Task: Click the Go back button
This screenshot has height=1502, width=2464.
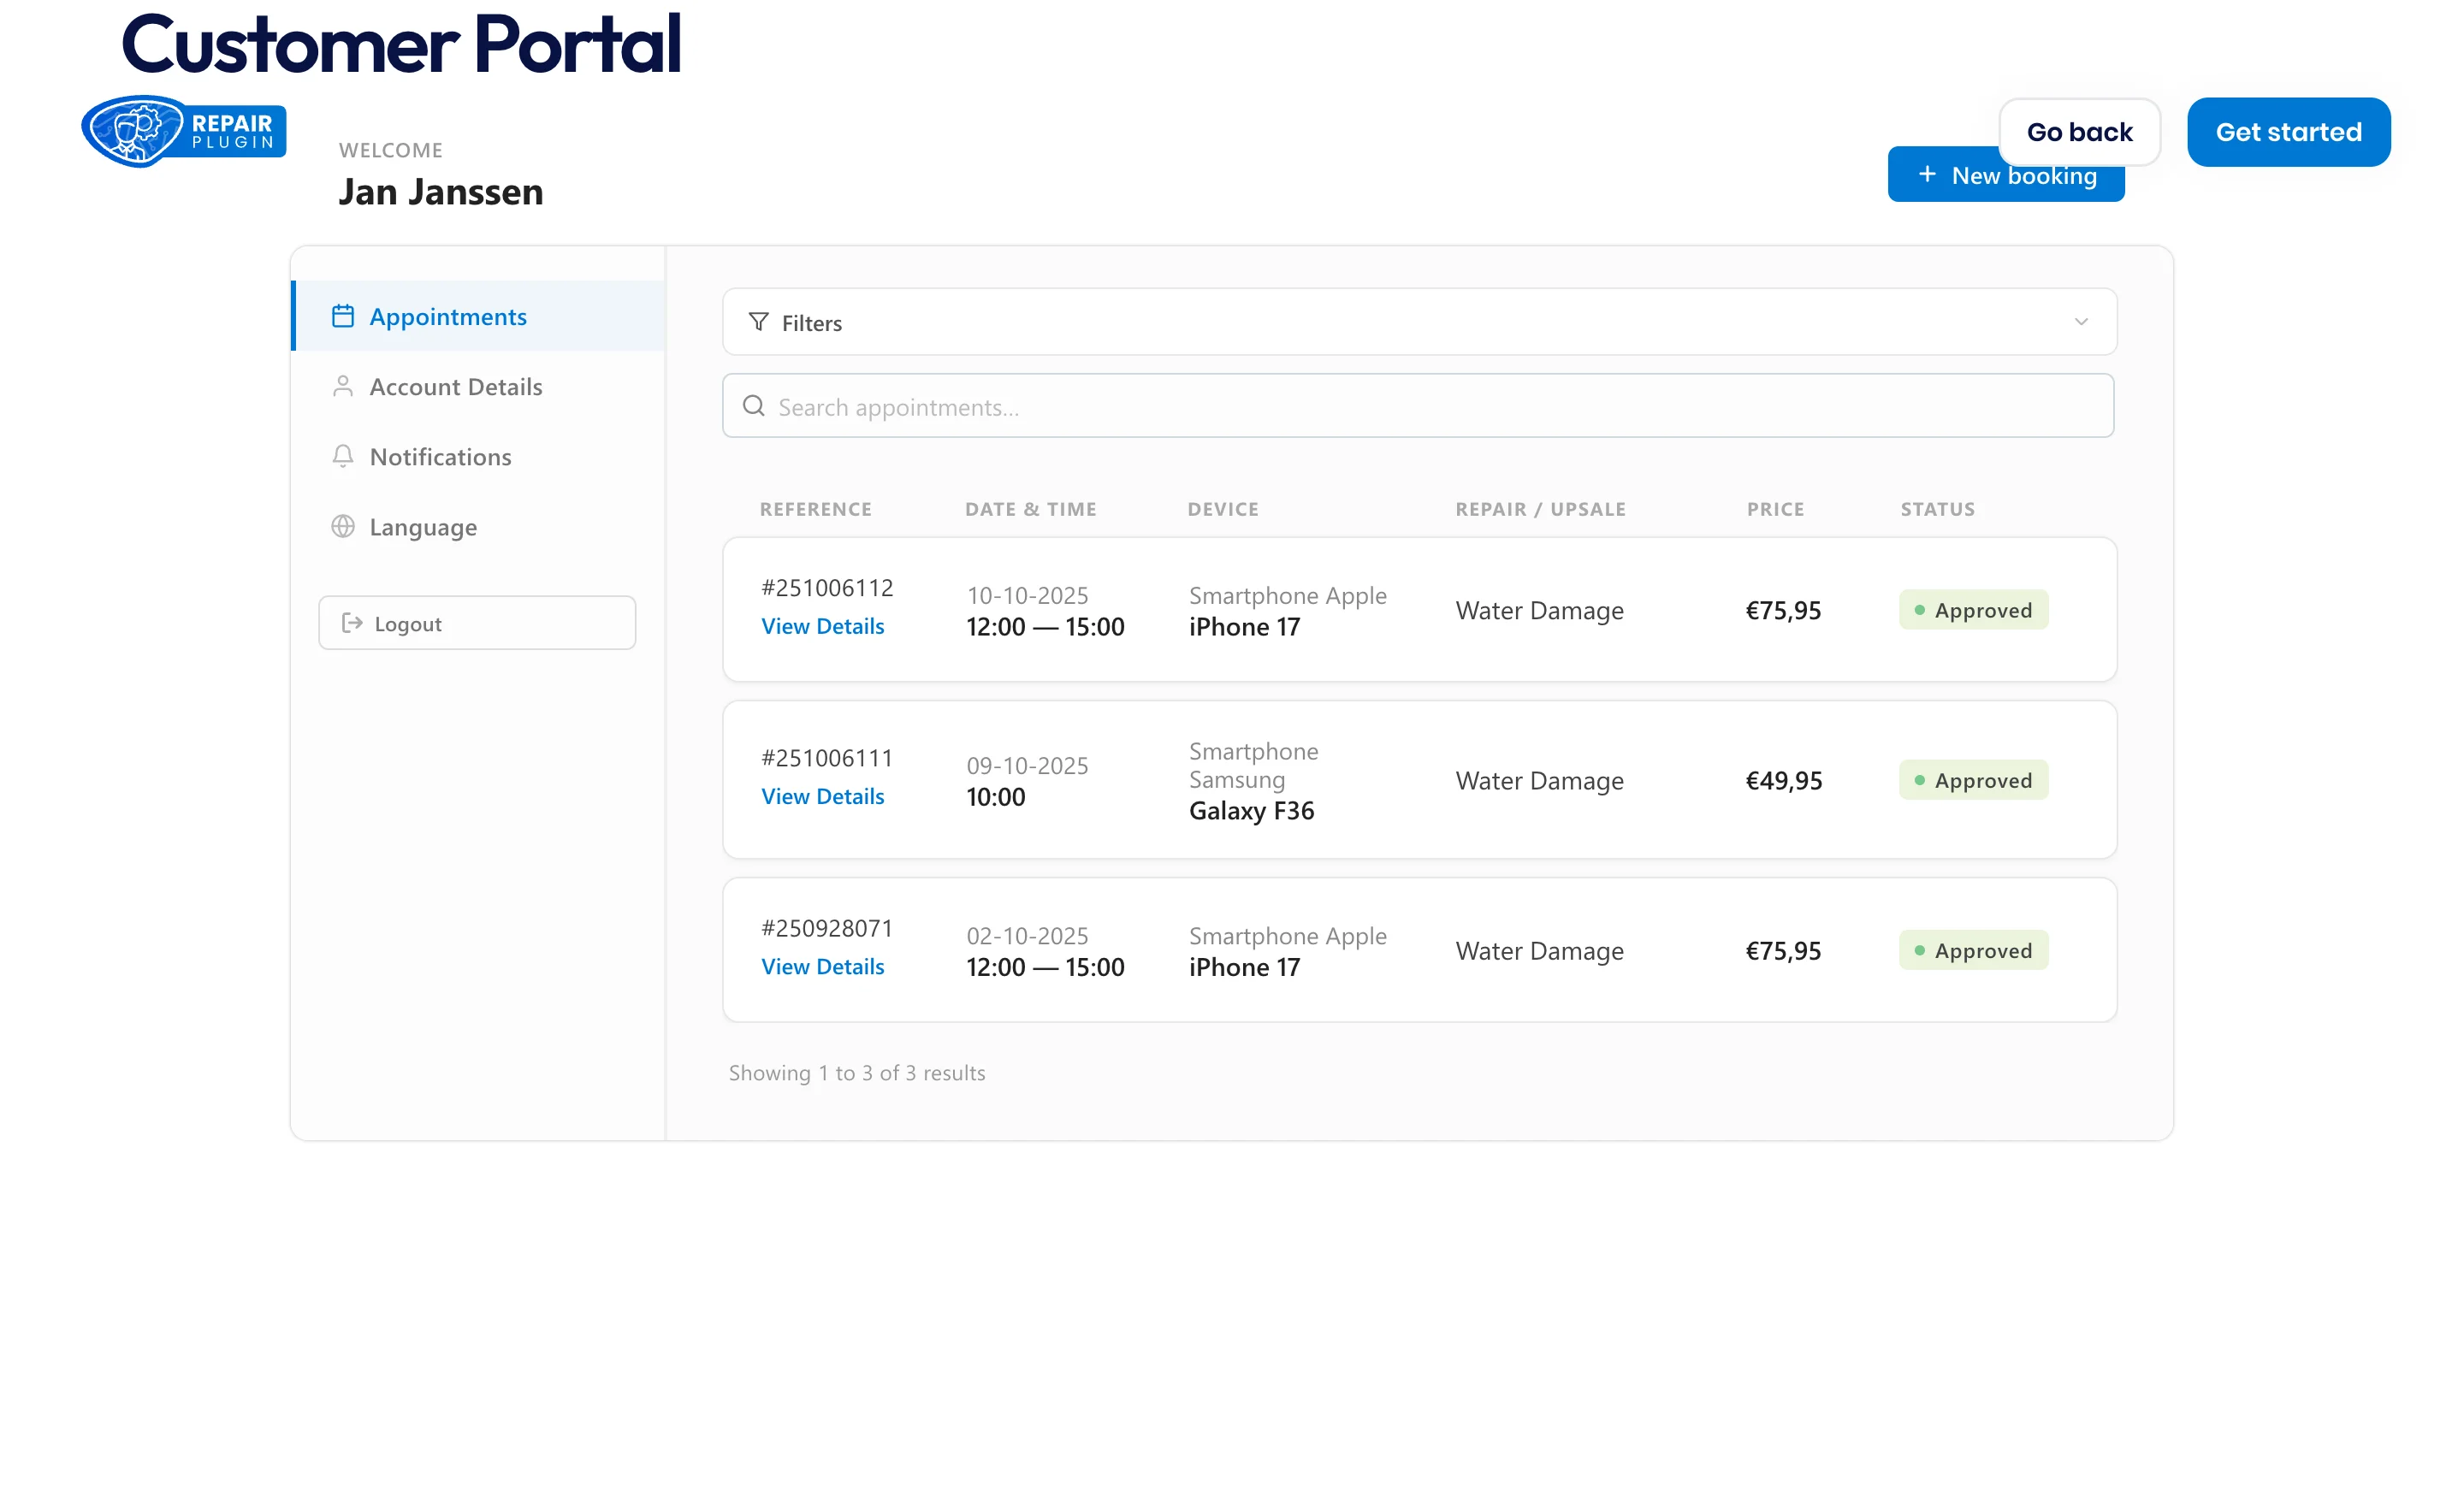Action: click(x=2080, y=132)
